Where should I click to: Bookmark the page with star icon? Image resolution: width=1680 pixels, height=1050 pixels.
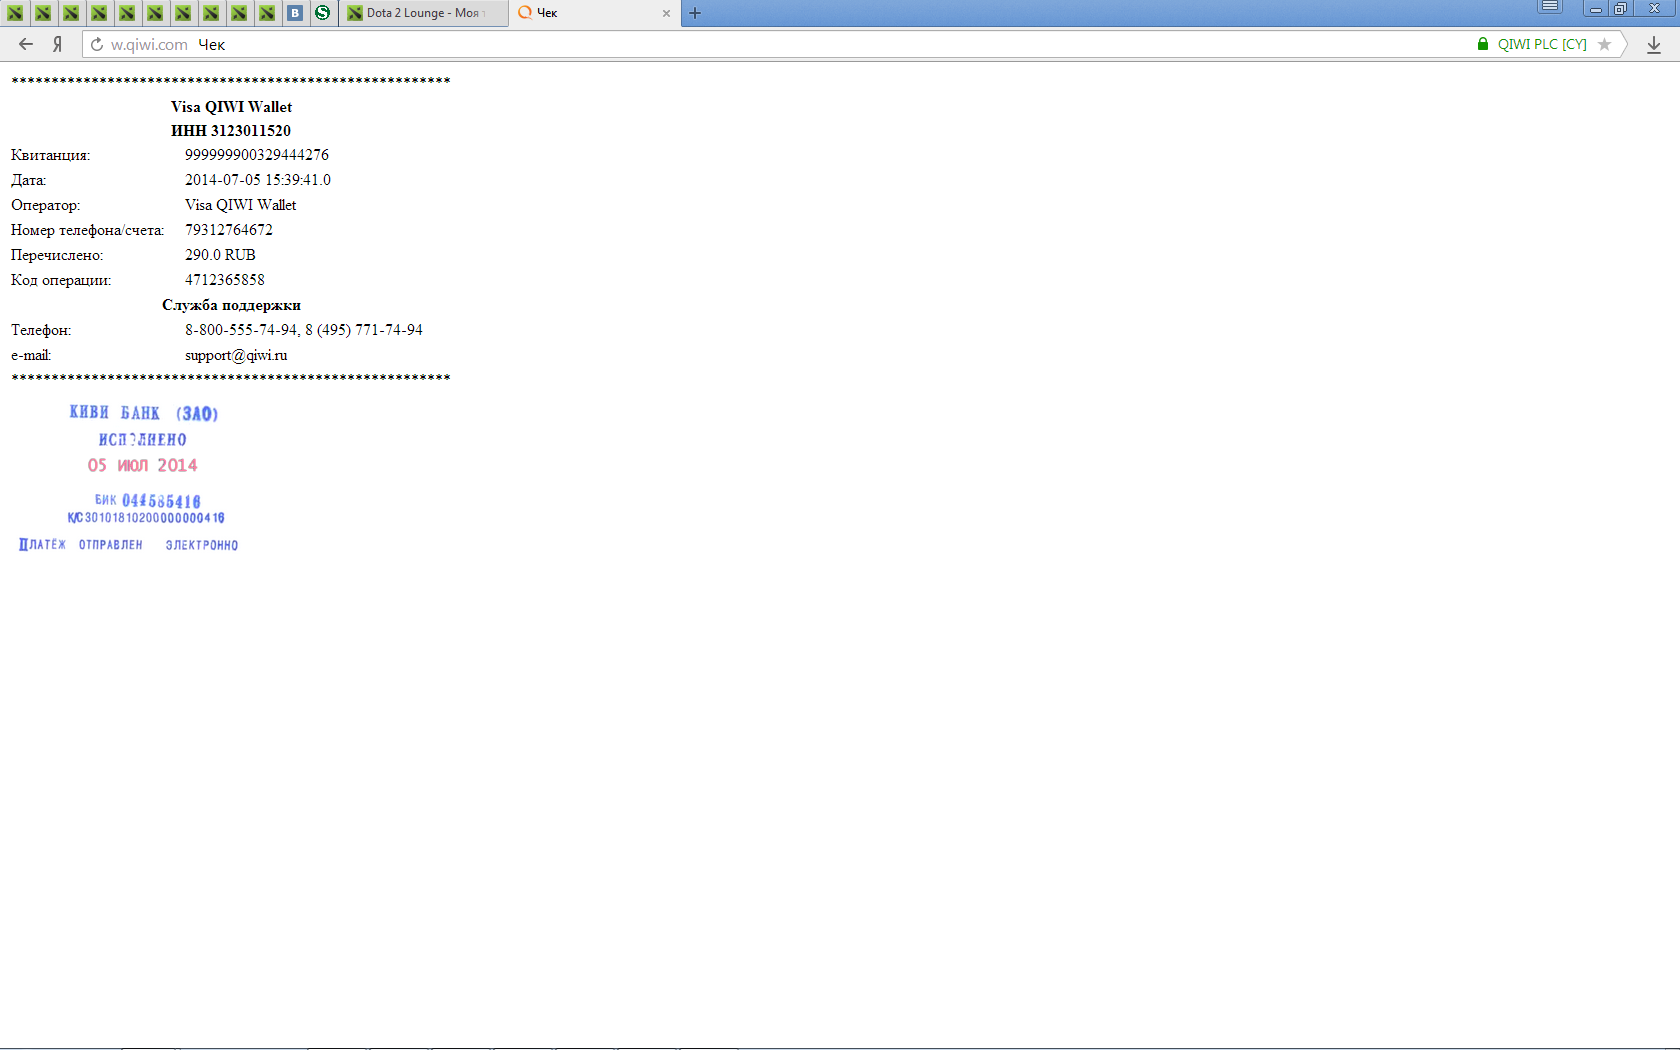pyautogui.click(x=1604, y=44)
